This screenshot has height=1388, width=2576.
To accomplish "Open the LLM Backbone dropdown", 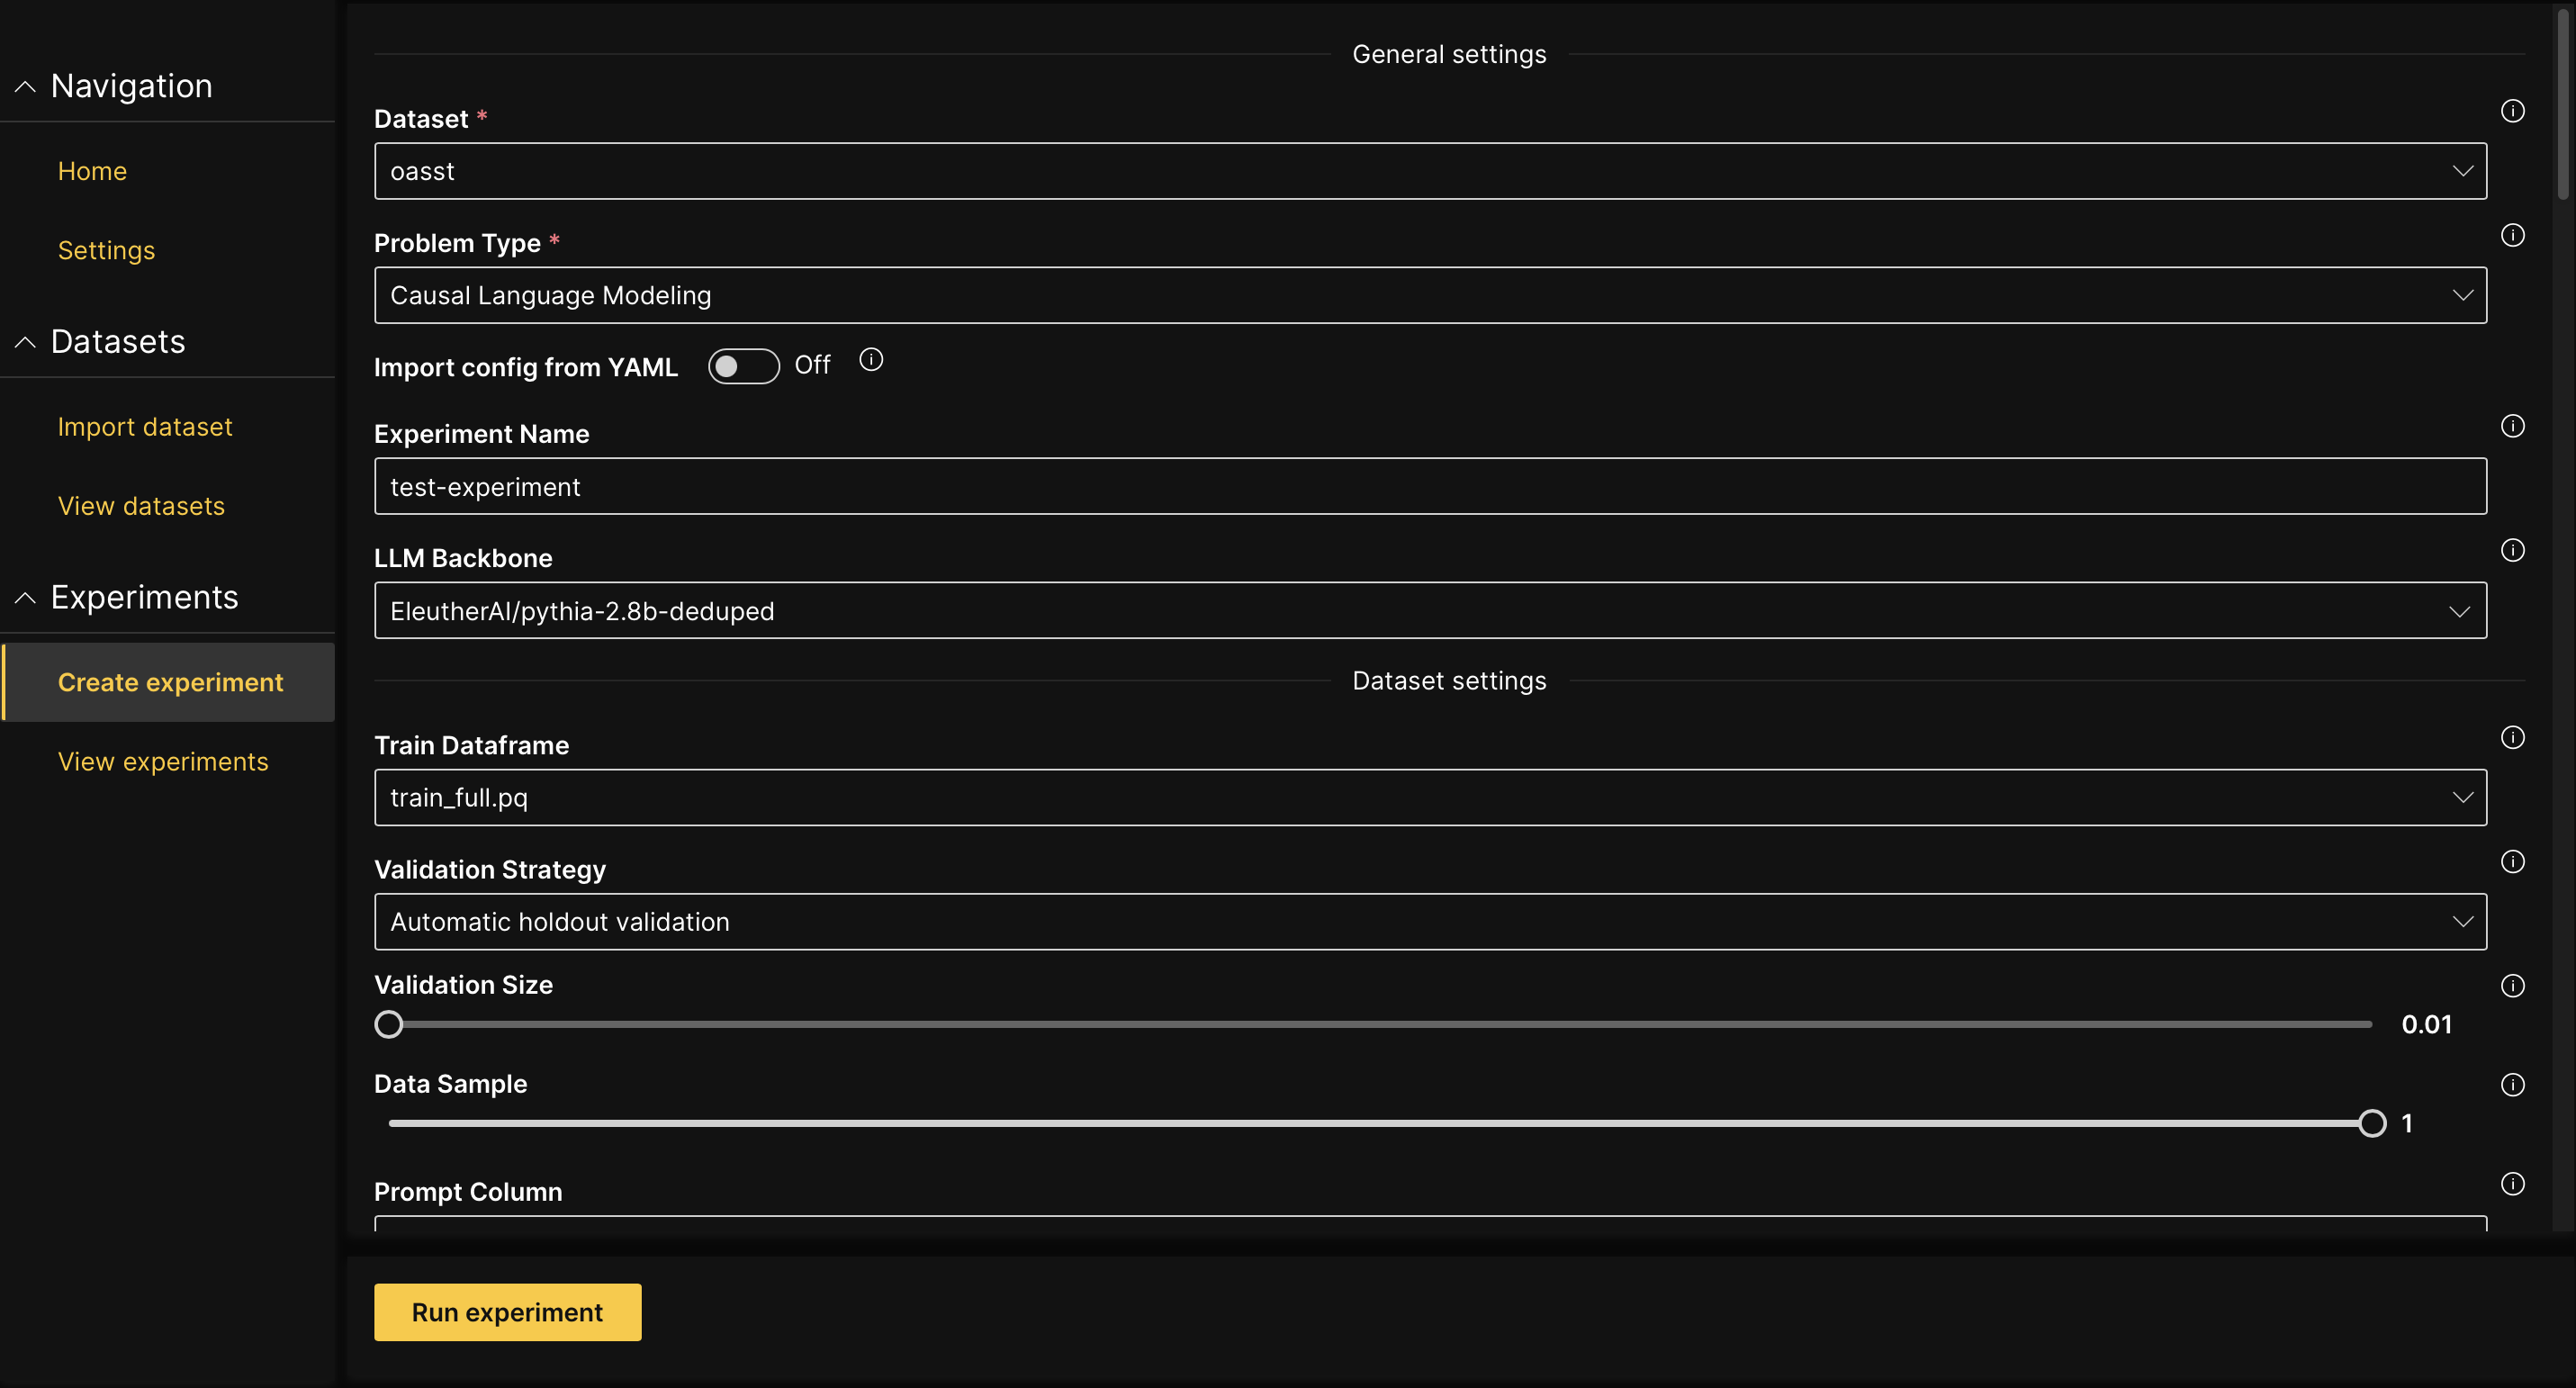I will coord(1429,611).
